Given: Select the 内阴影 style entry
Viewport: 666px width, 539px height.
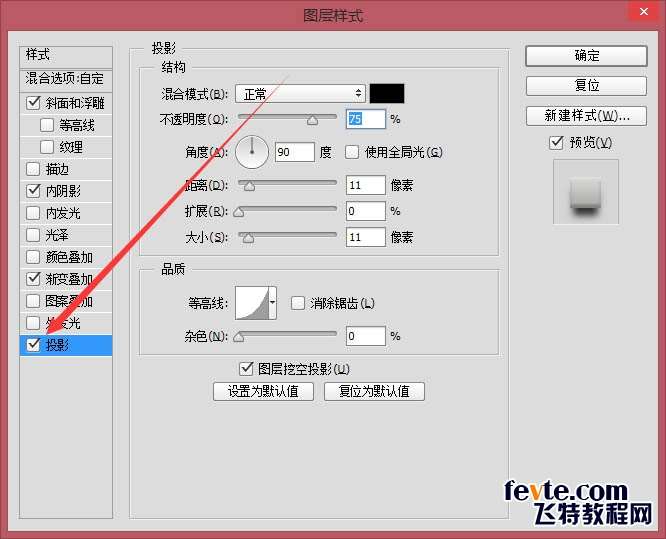Looking at the screenshot, I should tap(66, 191).
